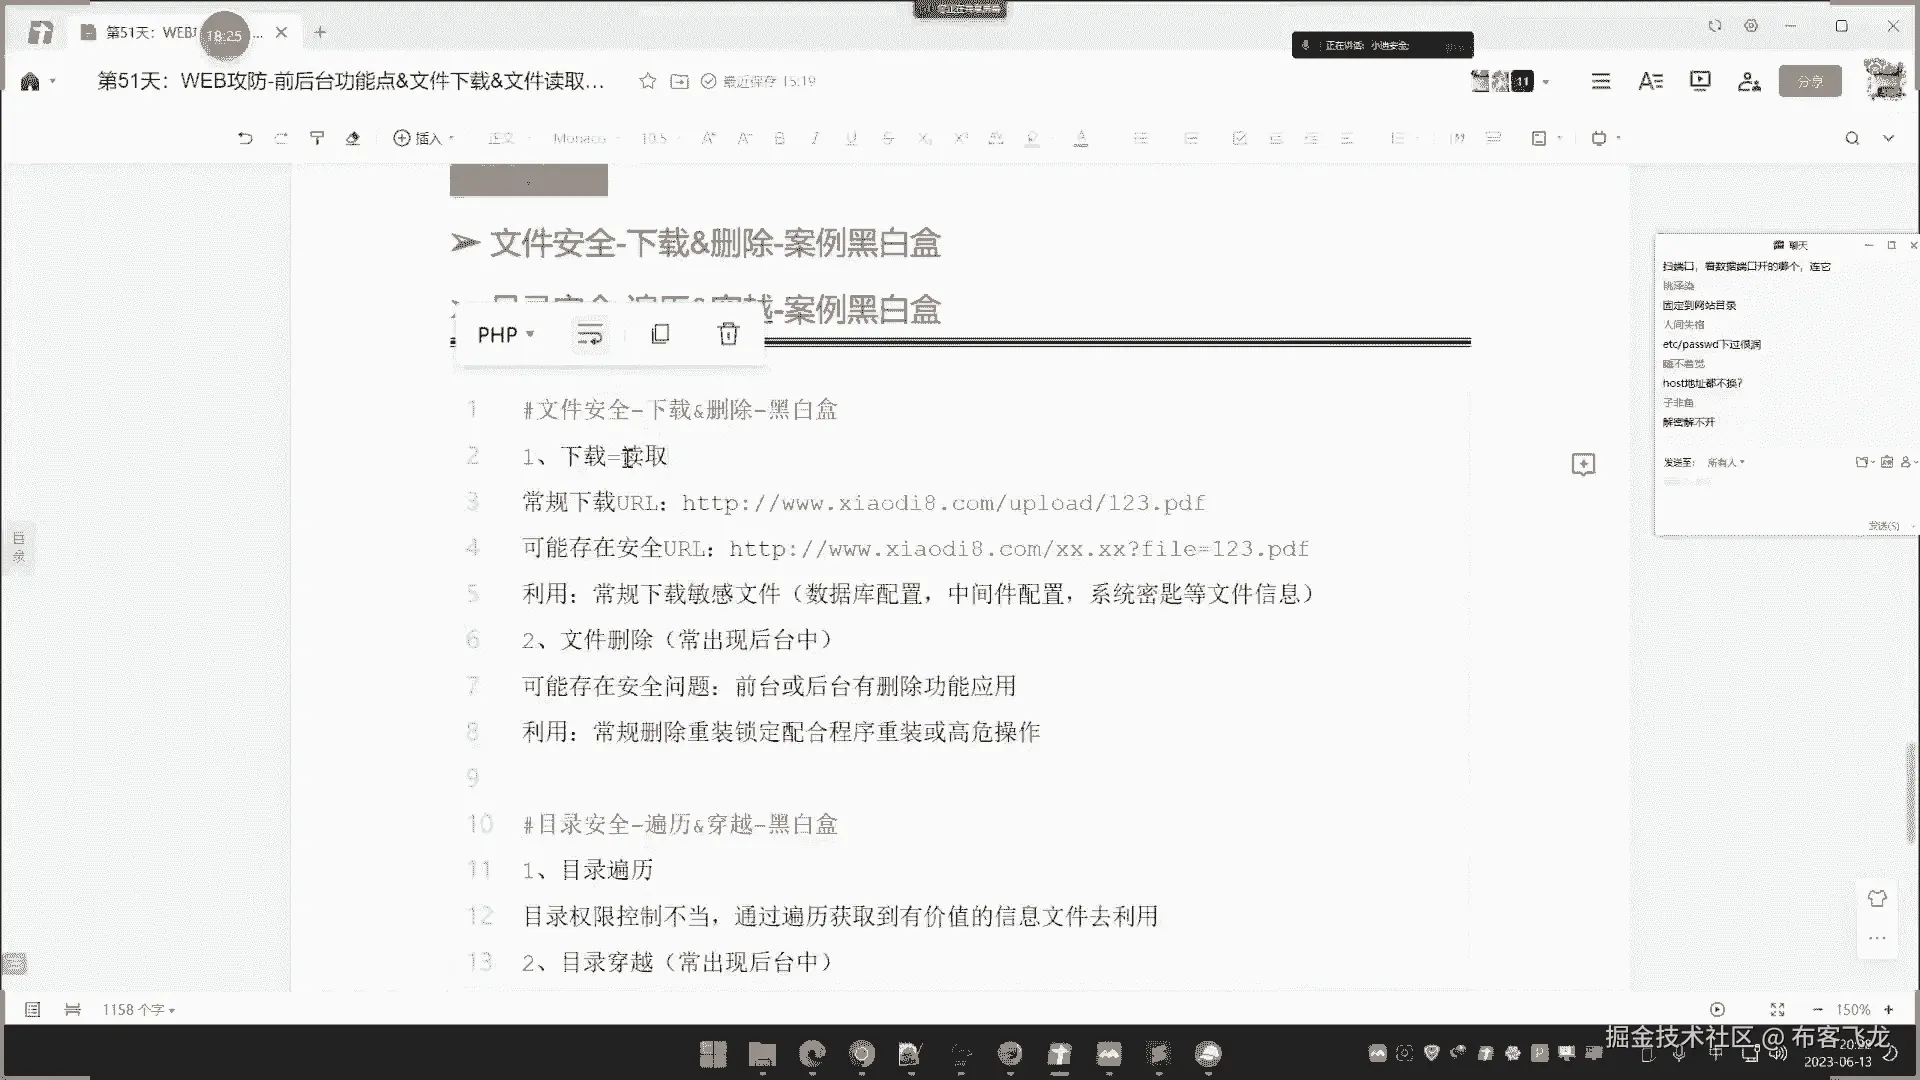This screenshot has width=1920, height=1080.
Task: Toggle italic formatting
Action: click(x=815, y=138)
